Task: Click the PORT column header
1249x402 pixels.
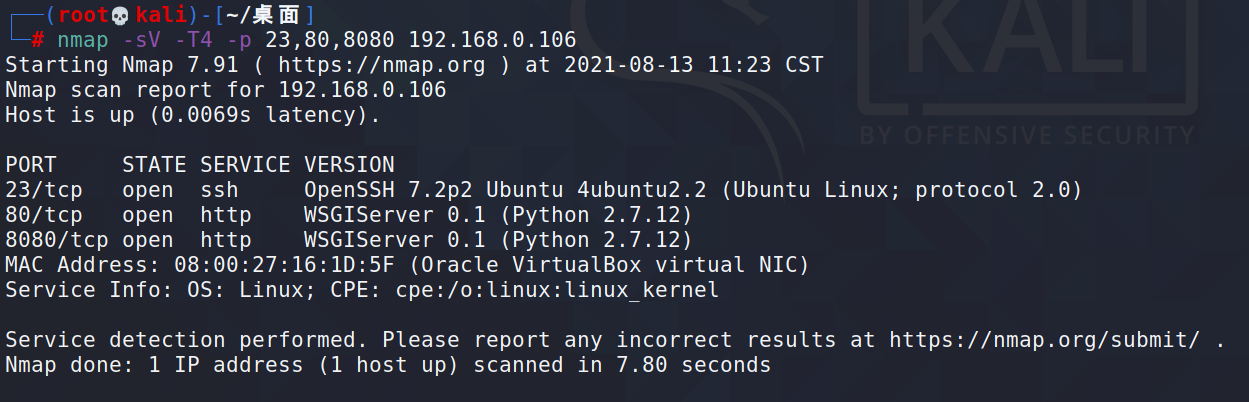Action: pos(31,165)
